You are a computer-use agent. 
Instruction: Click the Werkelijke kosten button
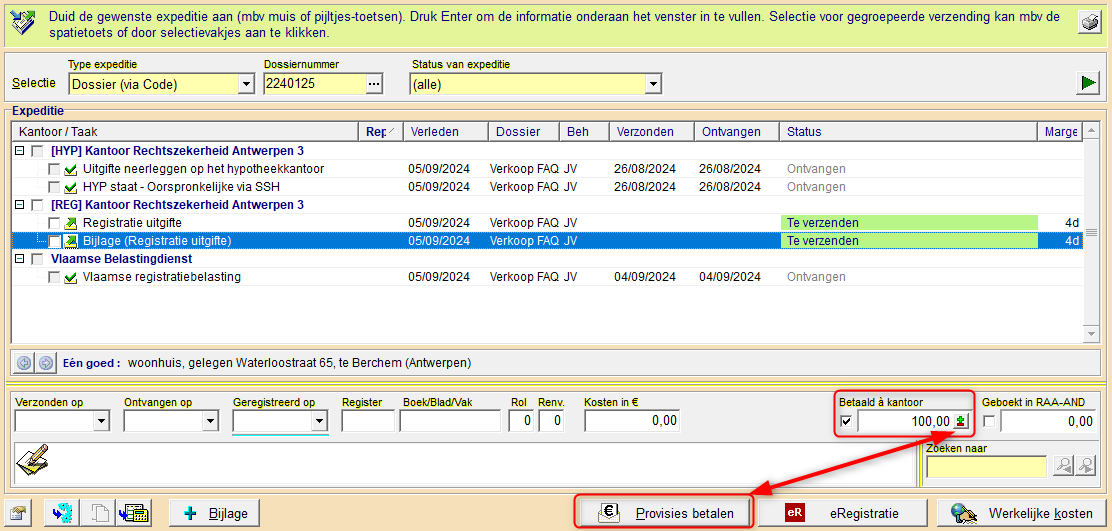click(x=1022, y=513)
